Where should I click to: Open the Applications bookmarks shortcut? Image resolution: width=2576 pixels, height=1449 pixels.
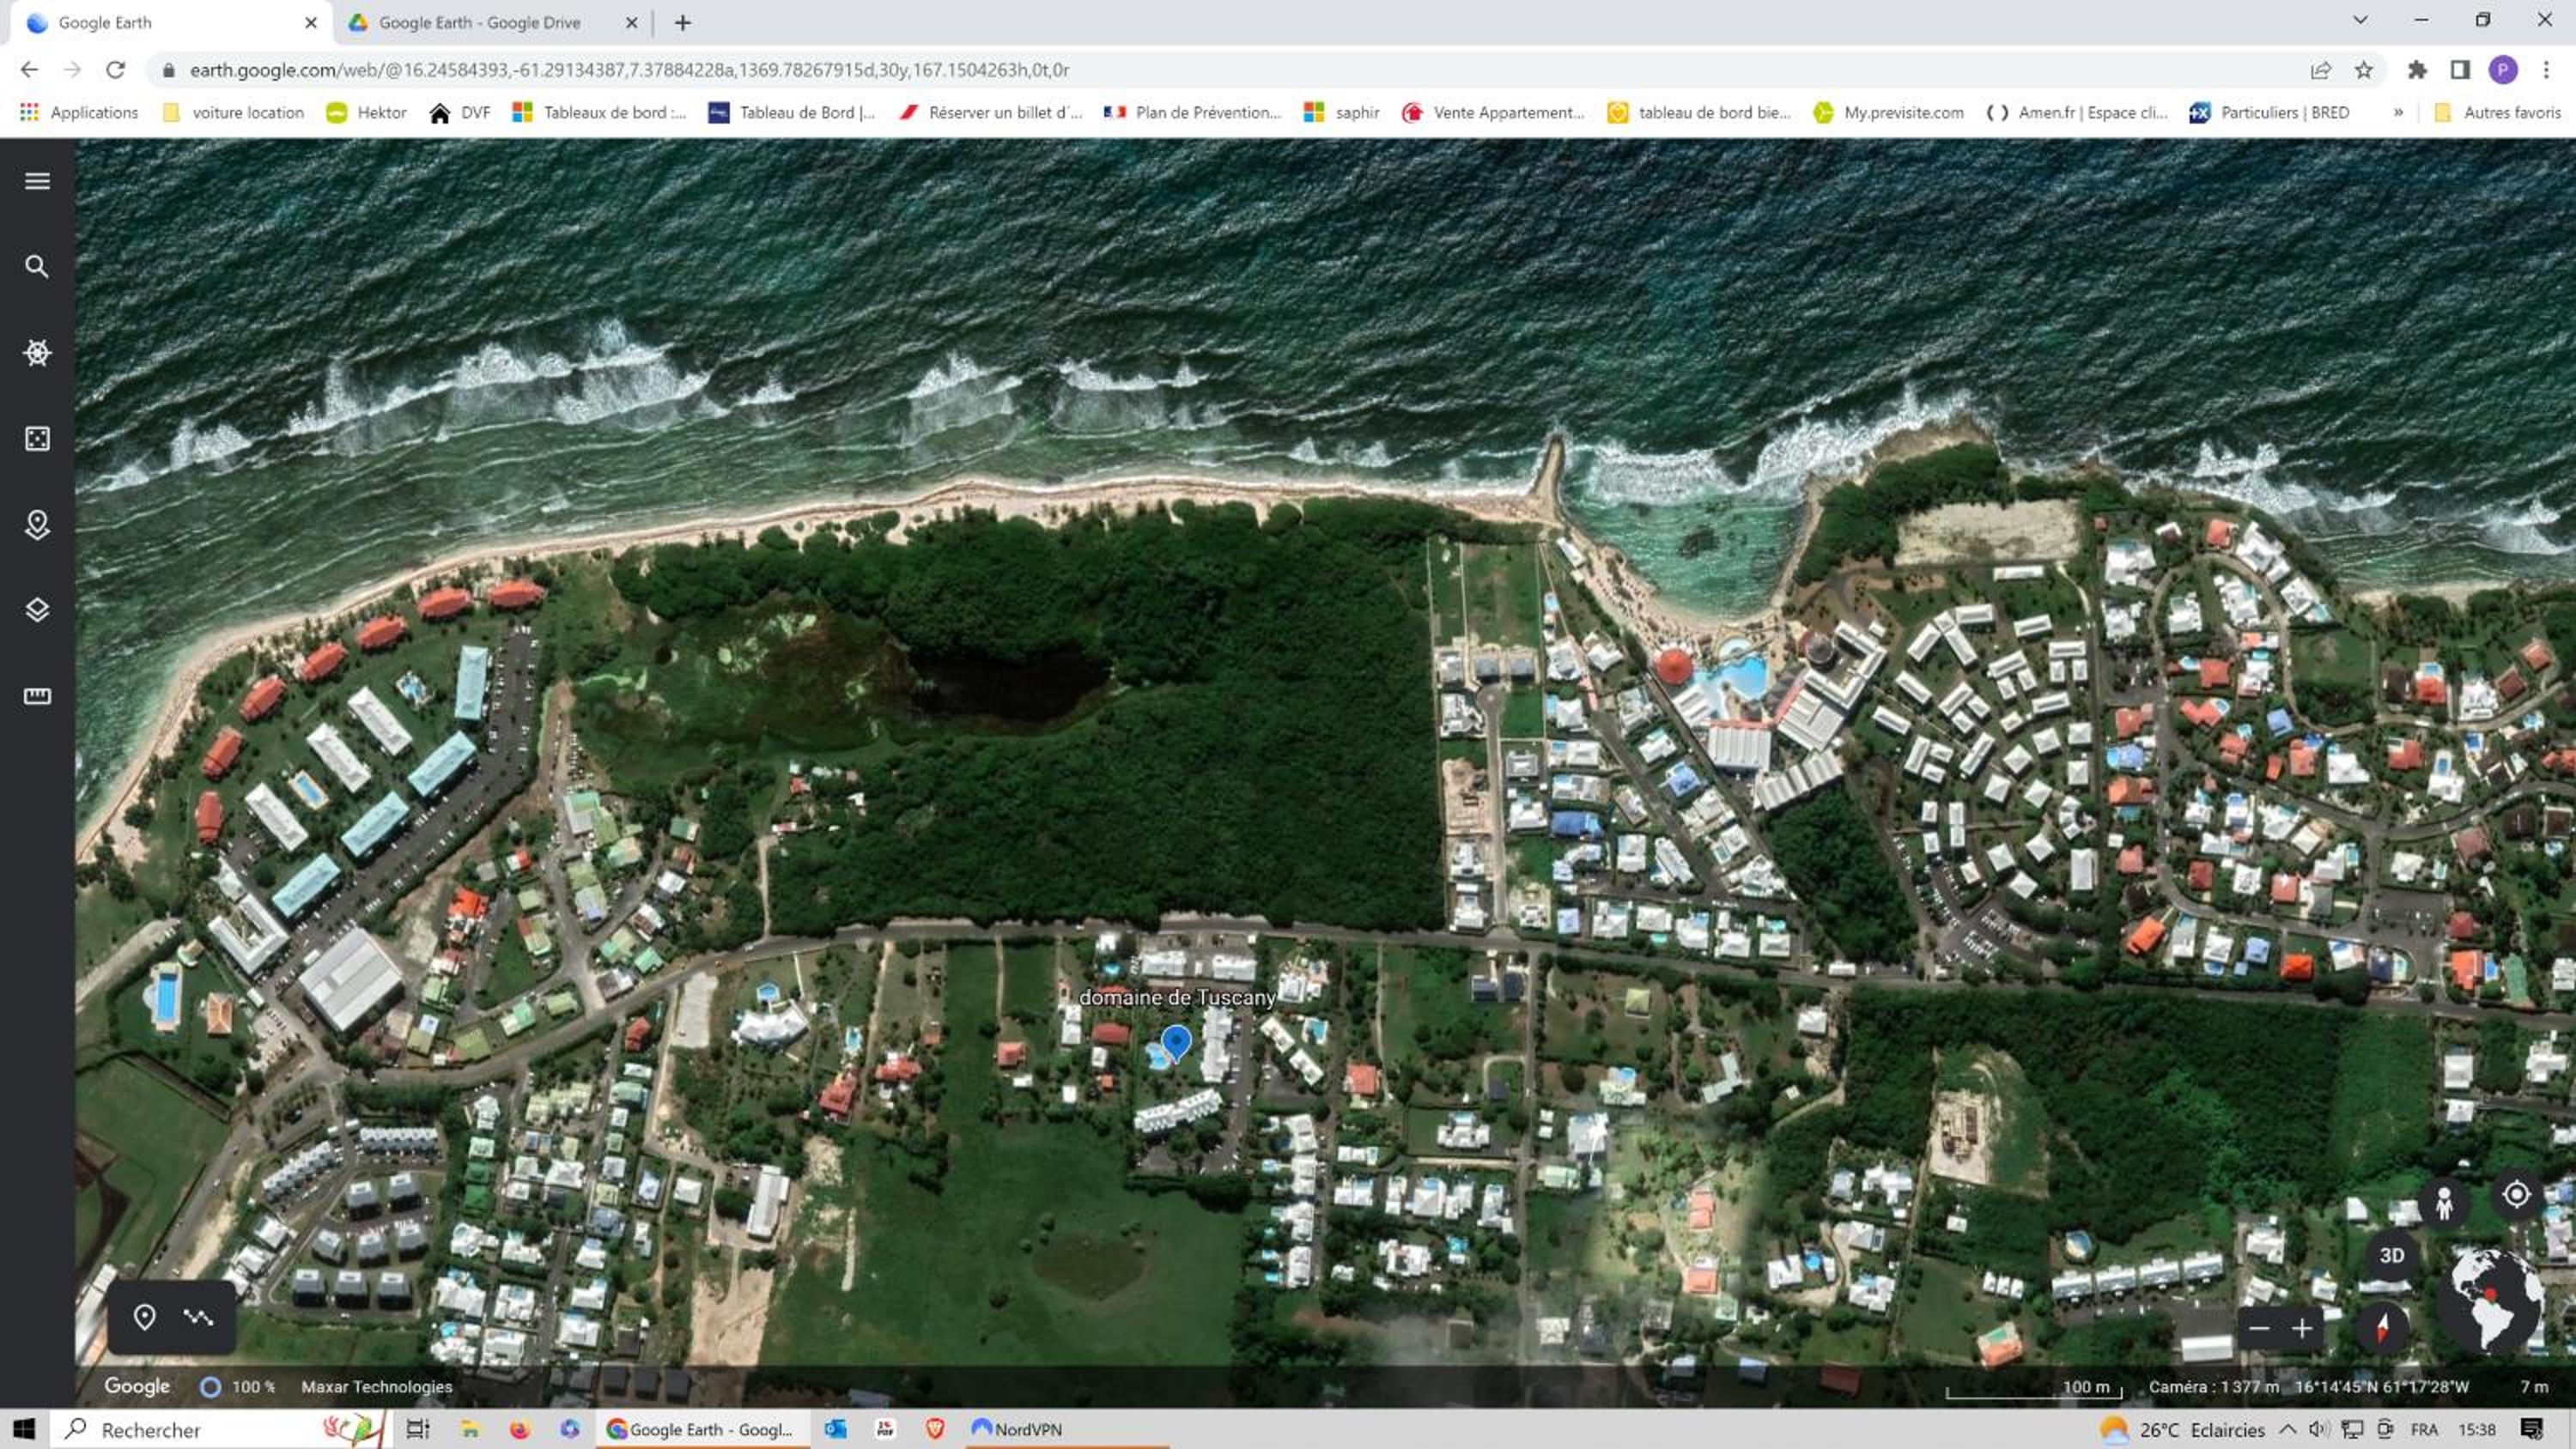tap(79, 112)
